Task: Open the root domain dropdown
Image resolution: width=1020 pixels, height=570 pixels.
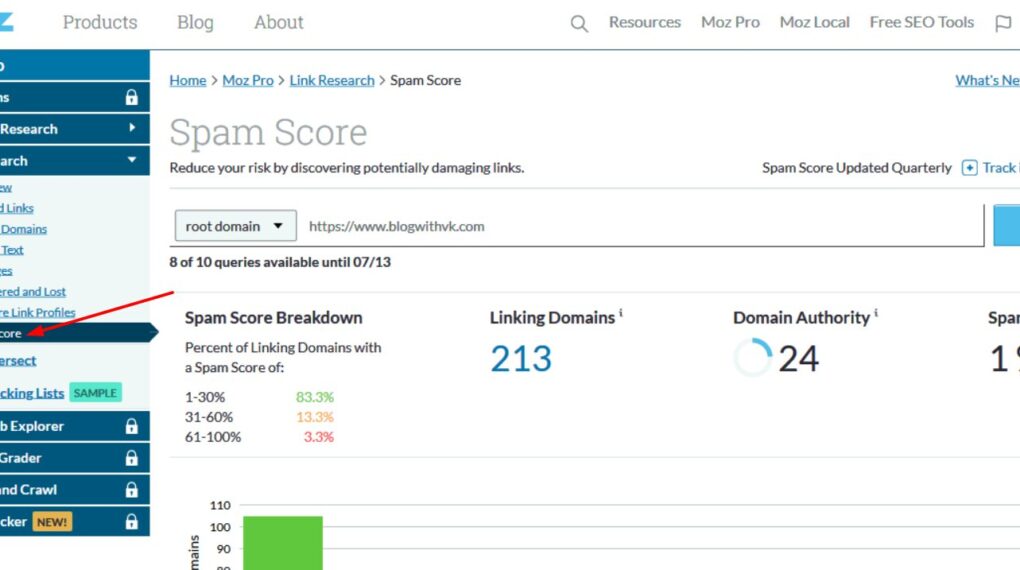Action: [x=235, y=226]
